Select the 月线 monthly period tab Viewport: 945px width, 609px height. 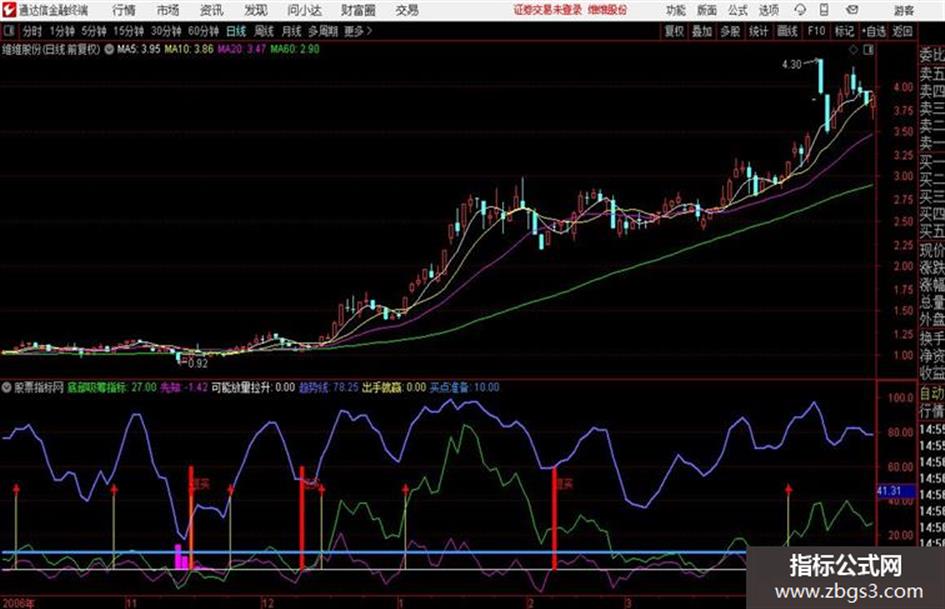(x=292, y=31)
